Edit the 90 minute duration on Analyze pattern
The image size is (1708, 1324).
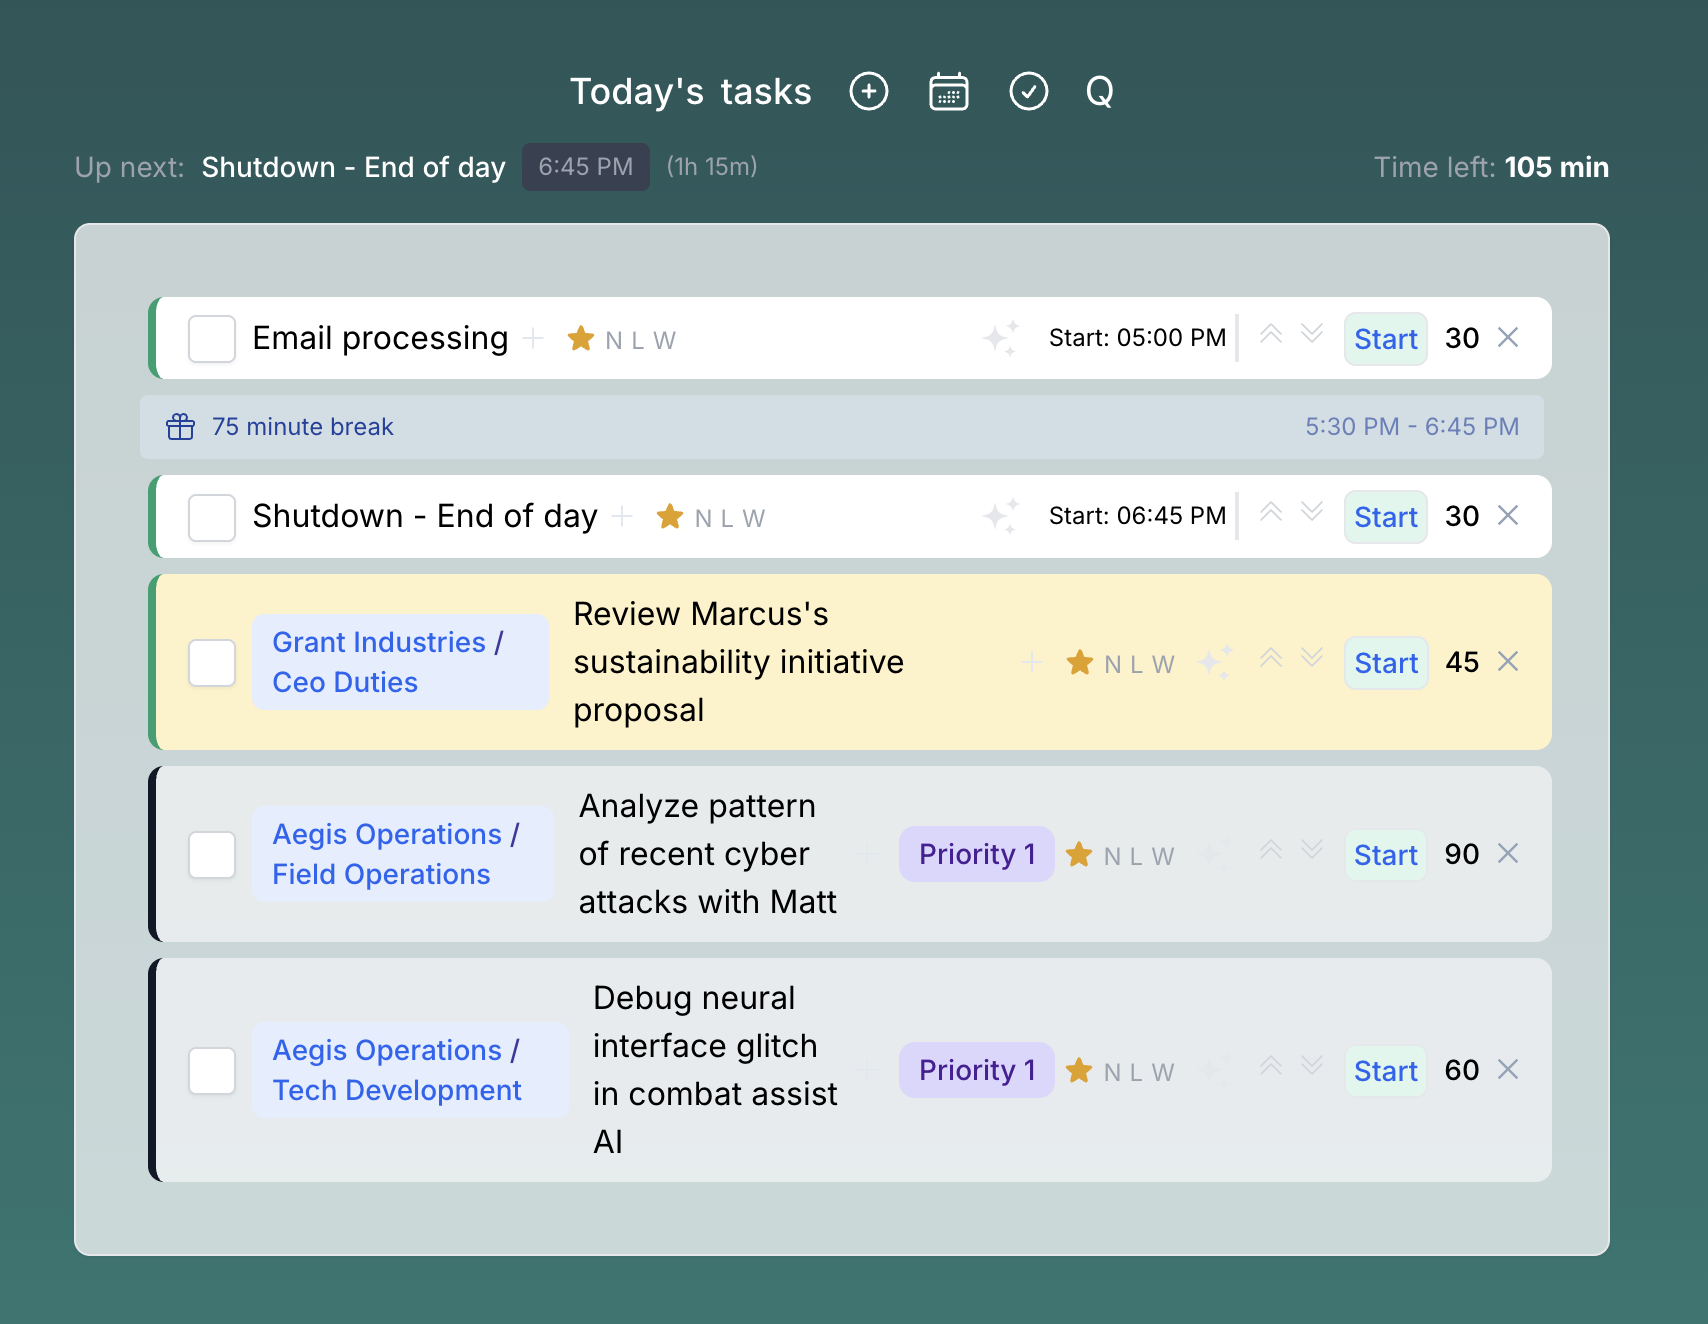(1462, 854)
